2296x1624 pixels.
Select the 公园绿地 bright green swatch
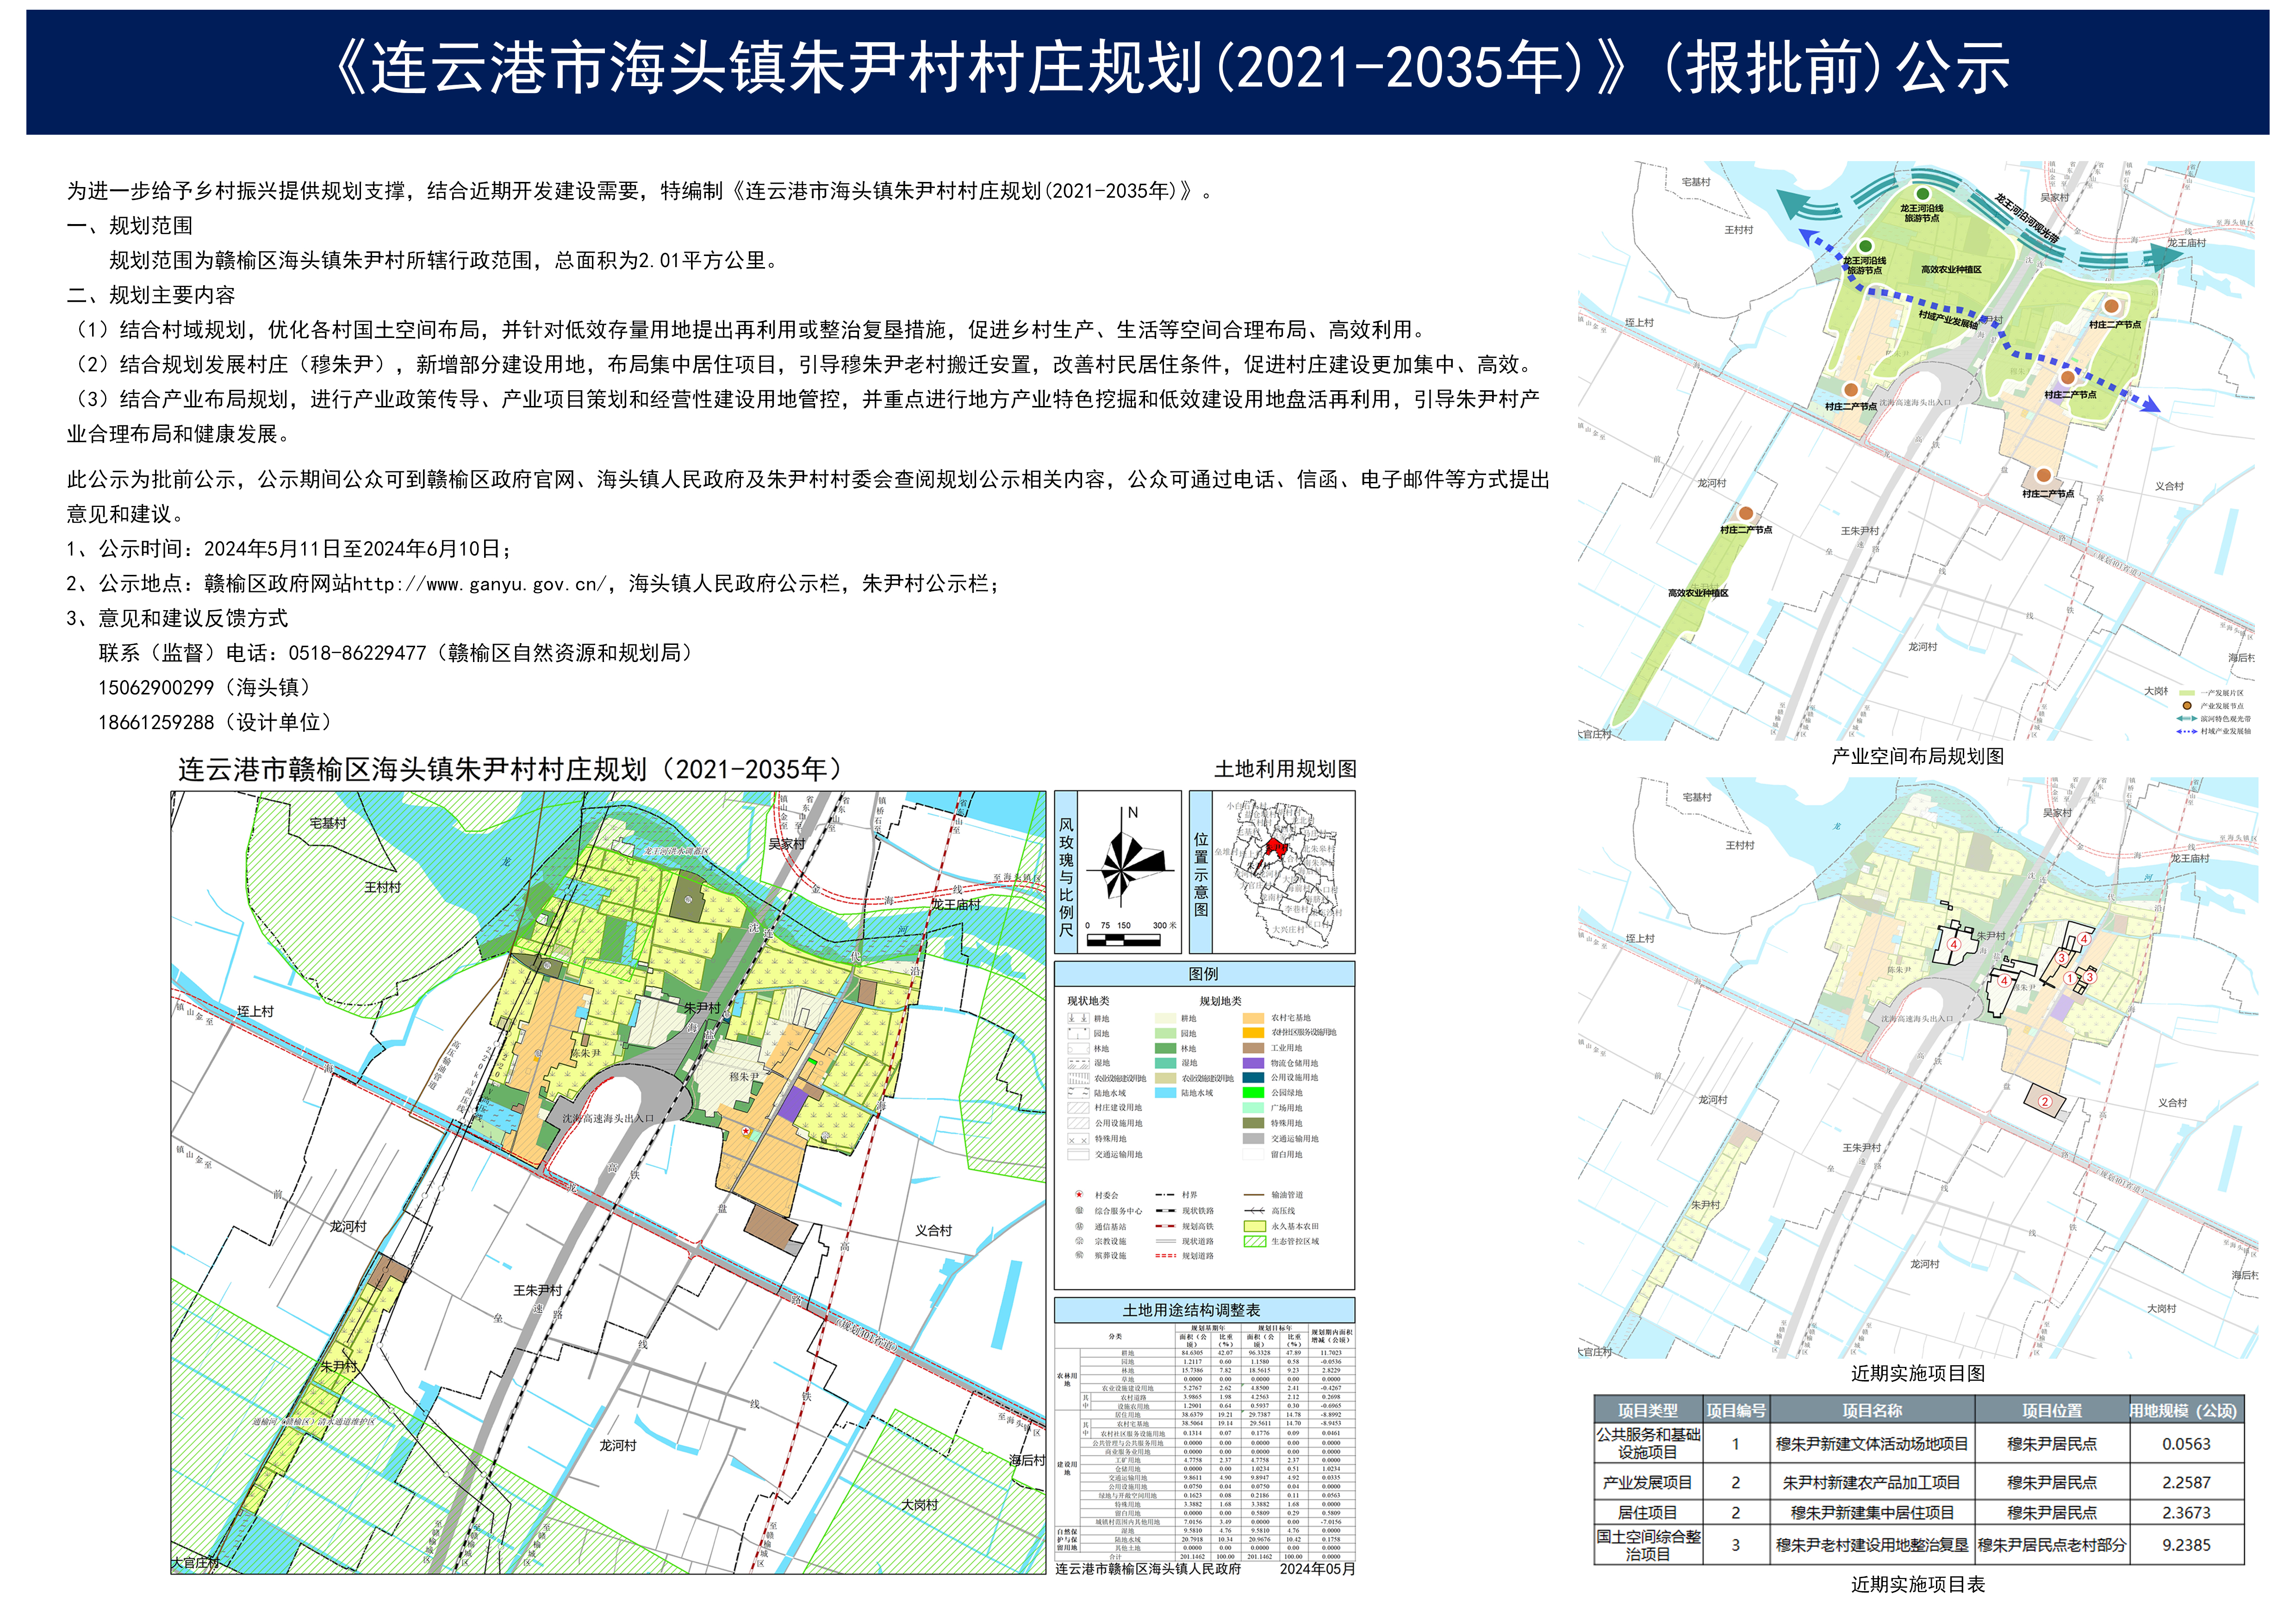coord(1254,1092)
